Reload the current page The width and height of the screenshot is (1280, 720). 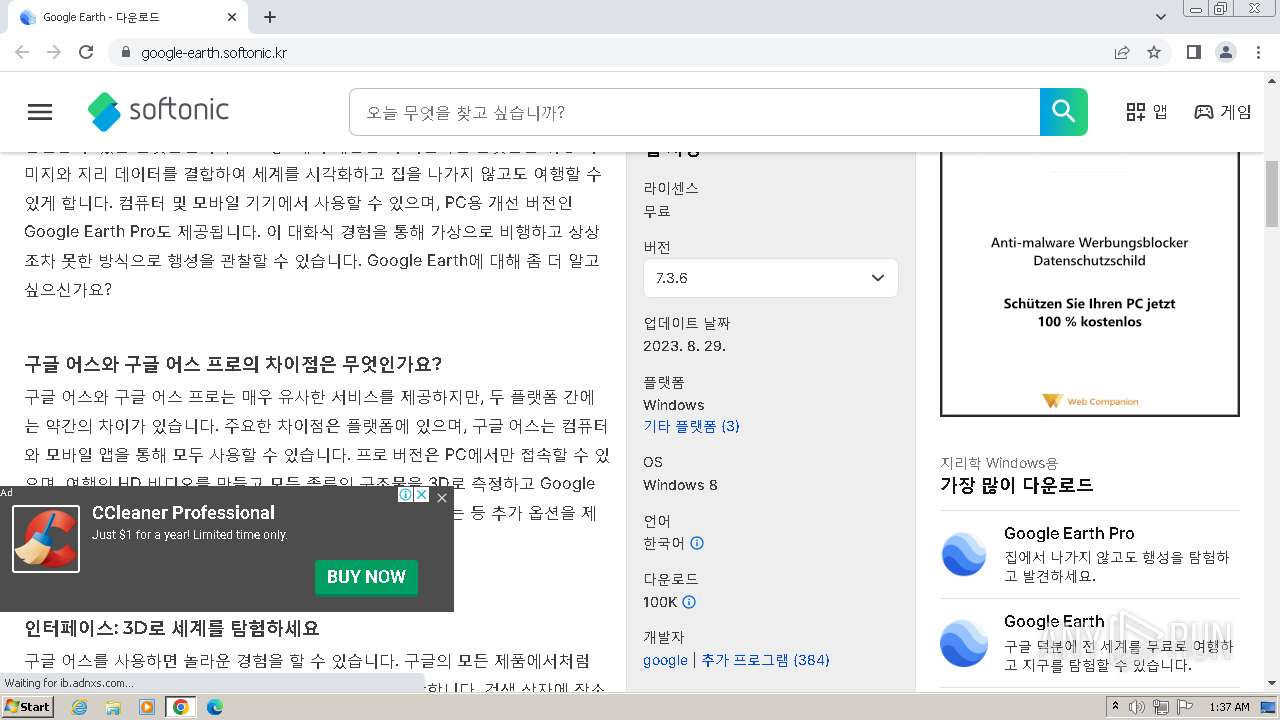[86, 52]
